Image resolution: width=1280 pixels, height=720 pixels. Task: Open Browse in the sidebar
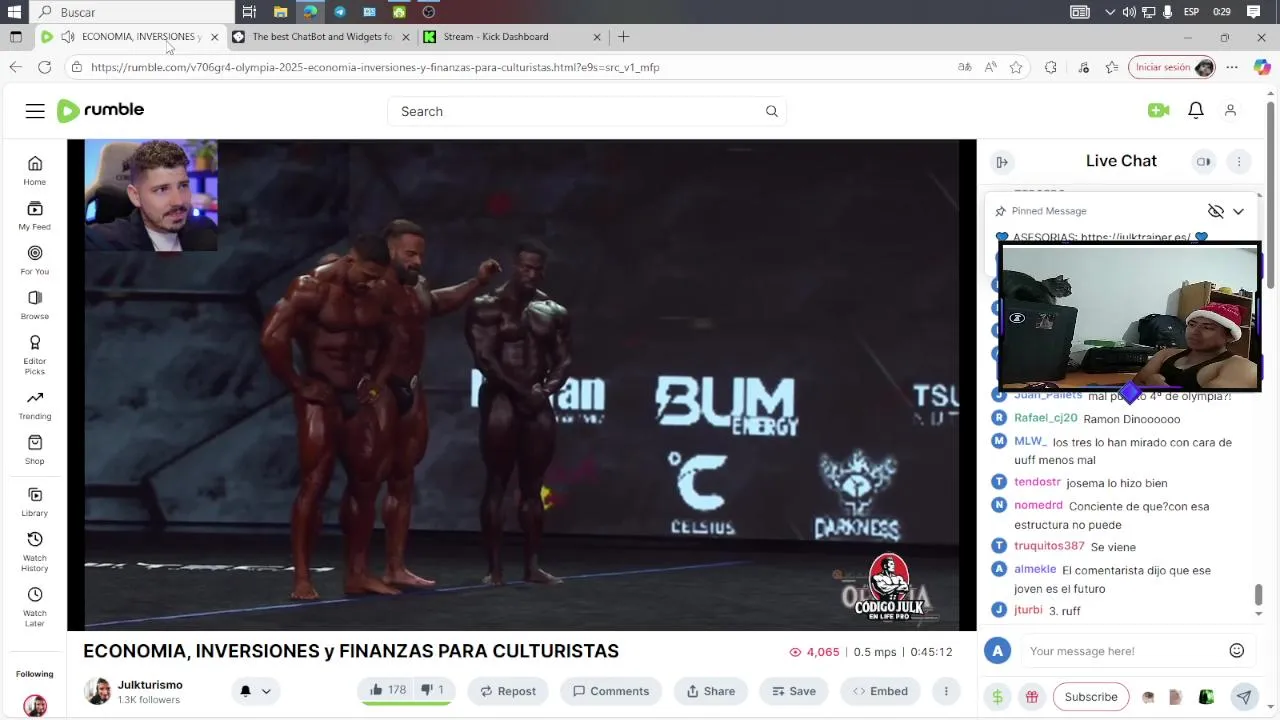coord(35,305)
